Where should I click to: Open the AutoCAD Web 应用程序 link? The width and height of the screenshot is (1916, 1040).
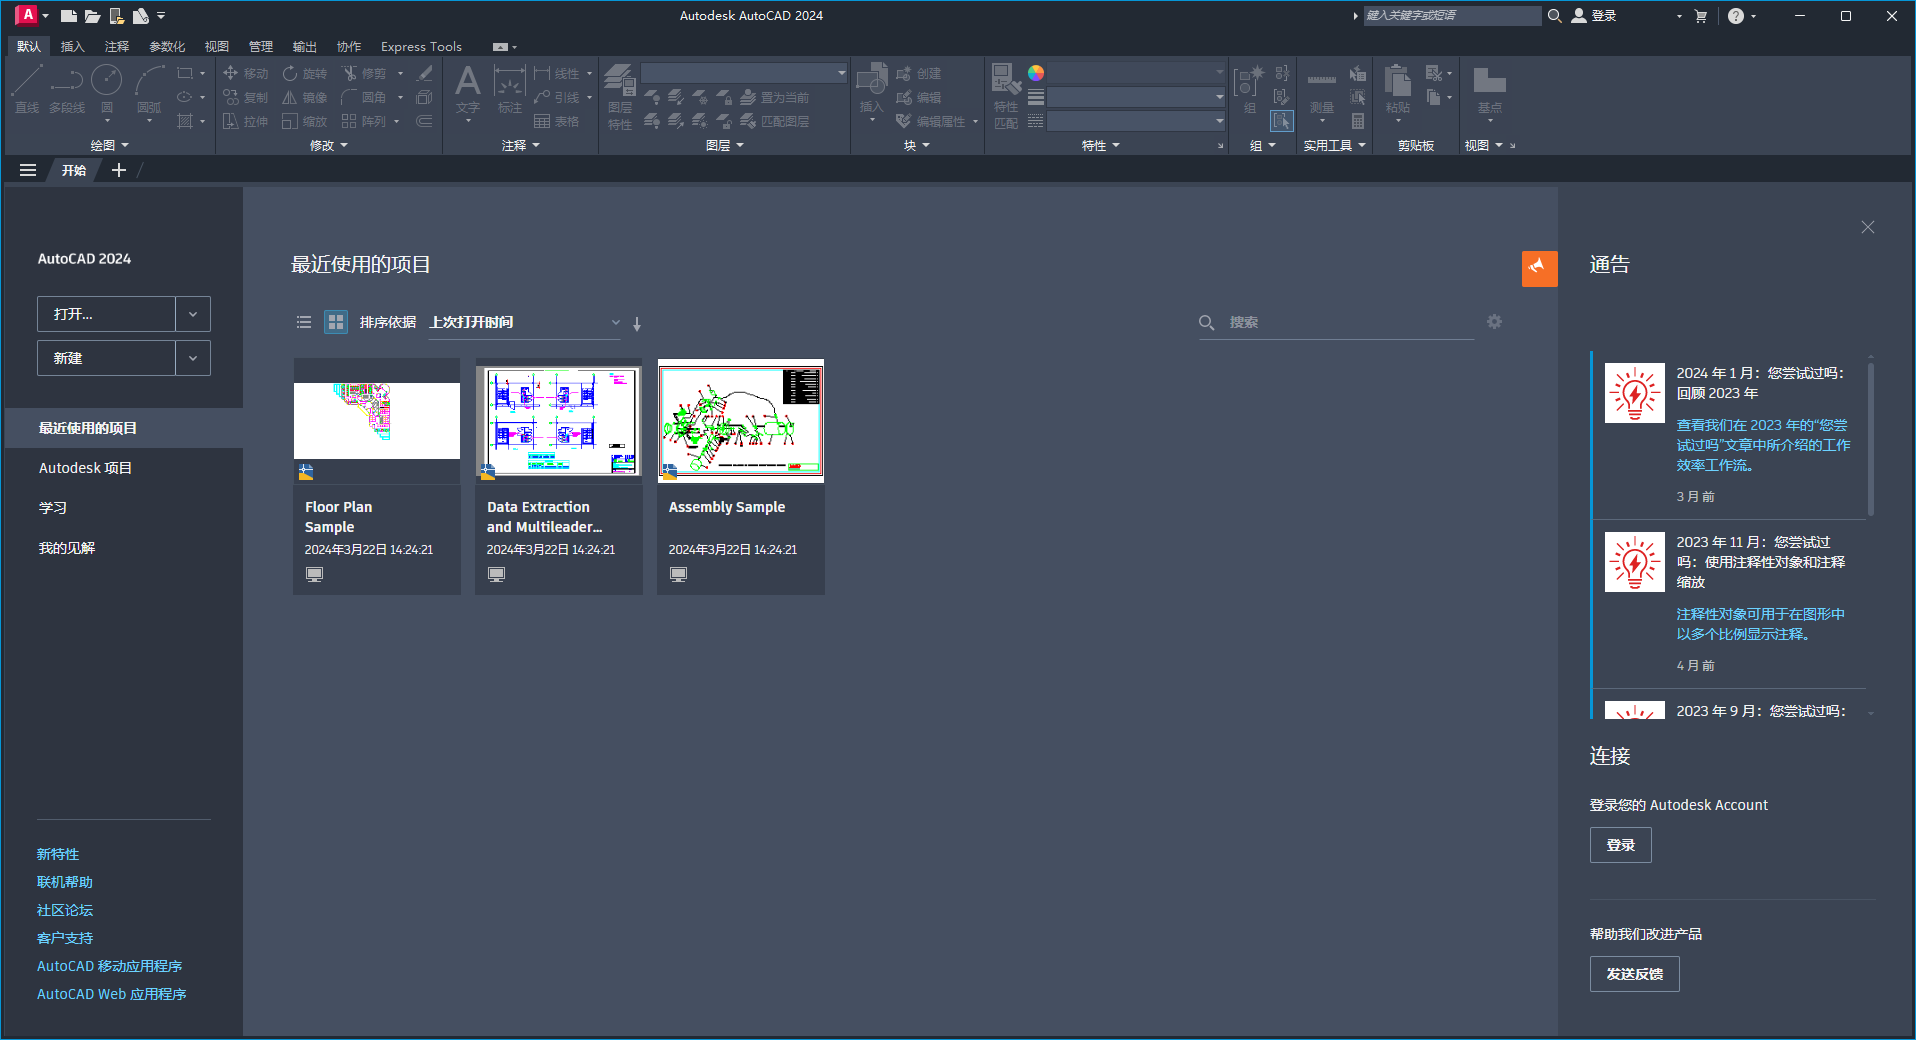tap(110, 993)
